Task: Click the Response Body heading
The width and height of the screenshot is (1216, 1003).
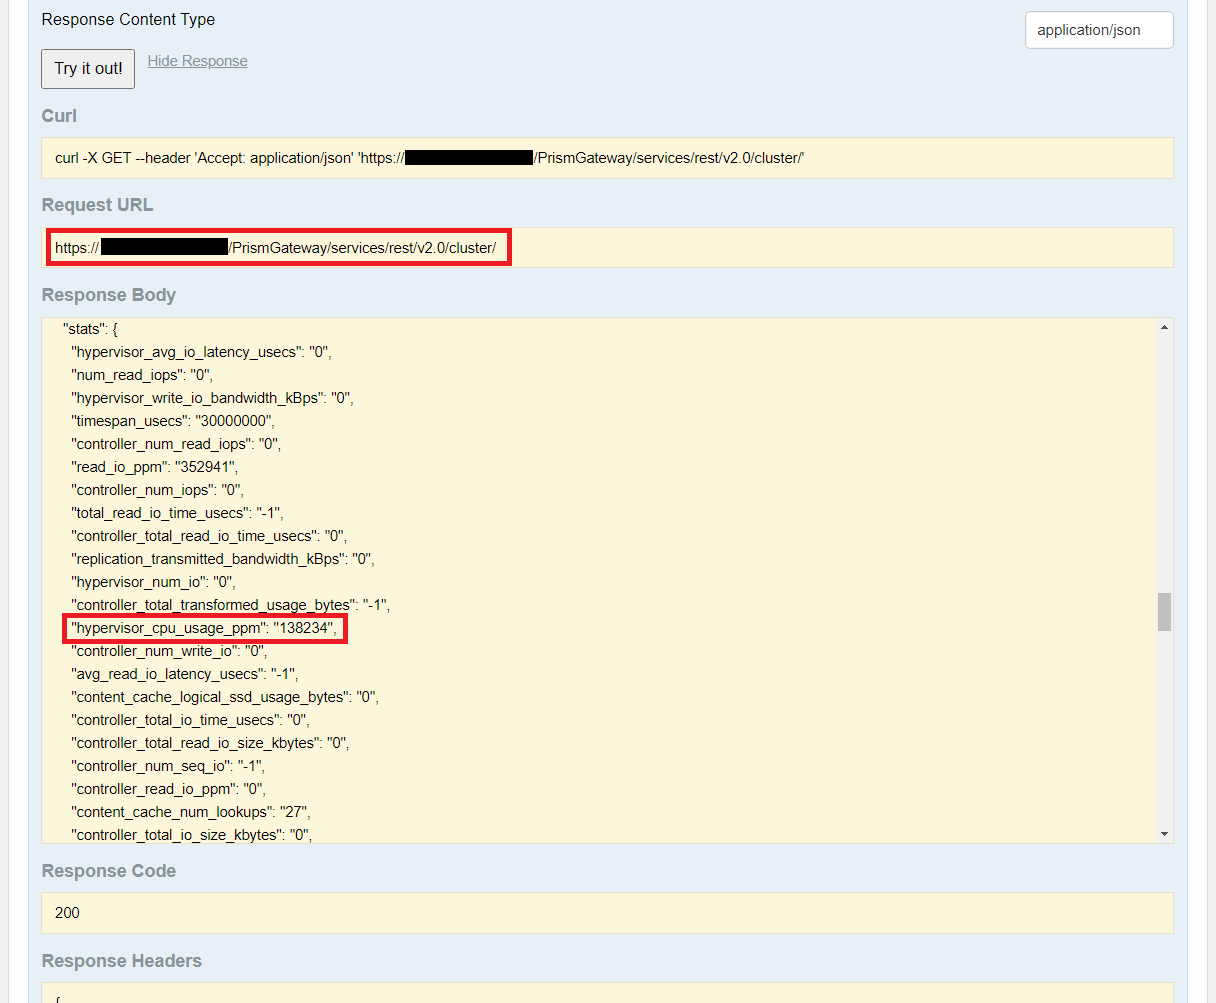Action: coord(108,295)
